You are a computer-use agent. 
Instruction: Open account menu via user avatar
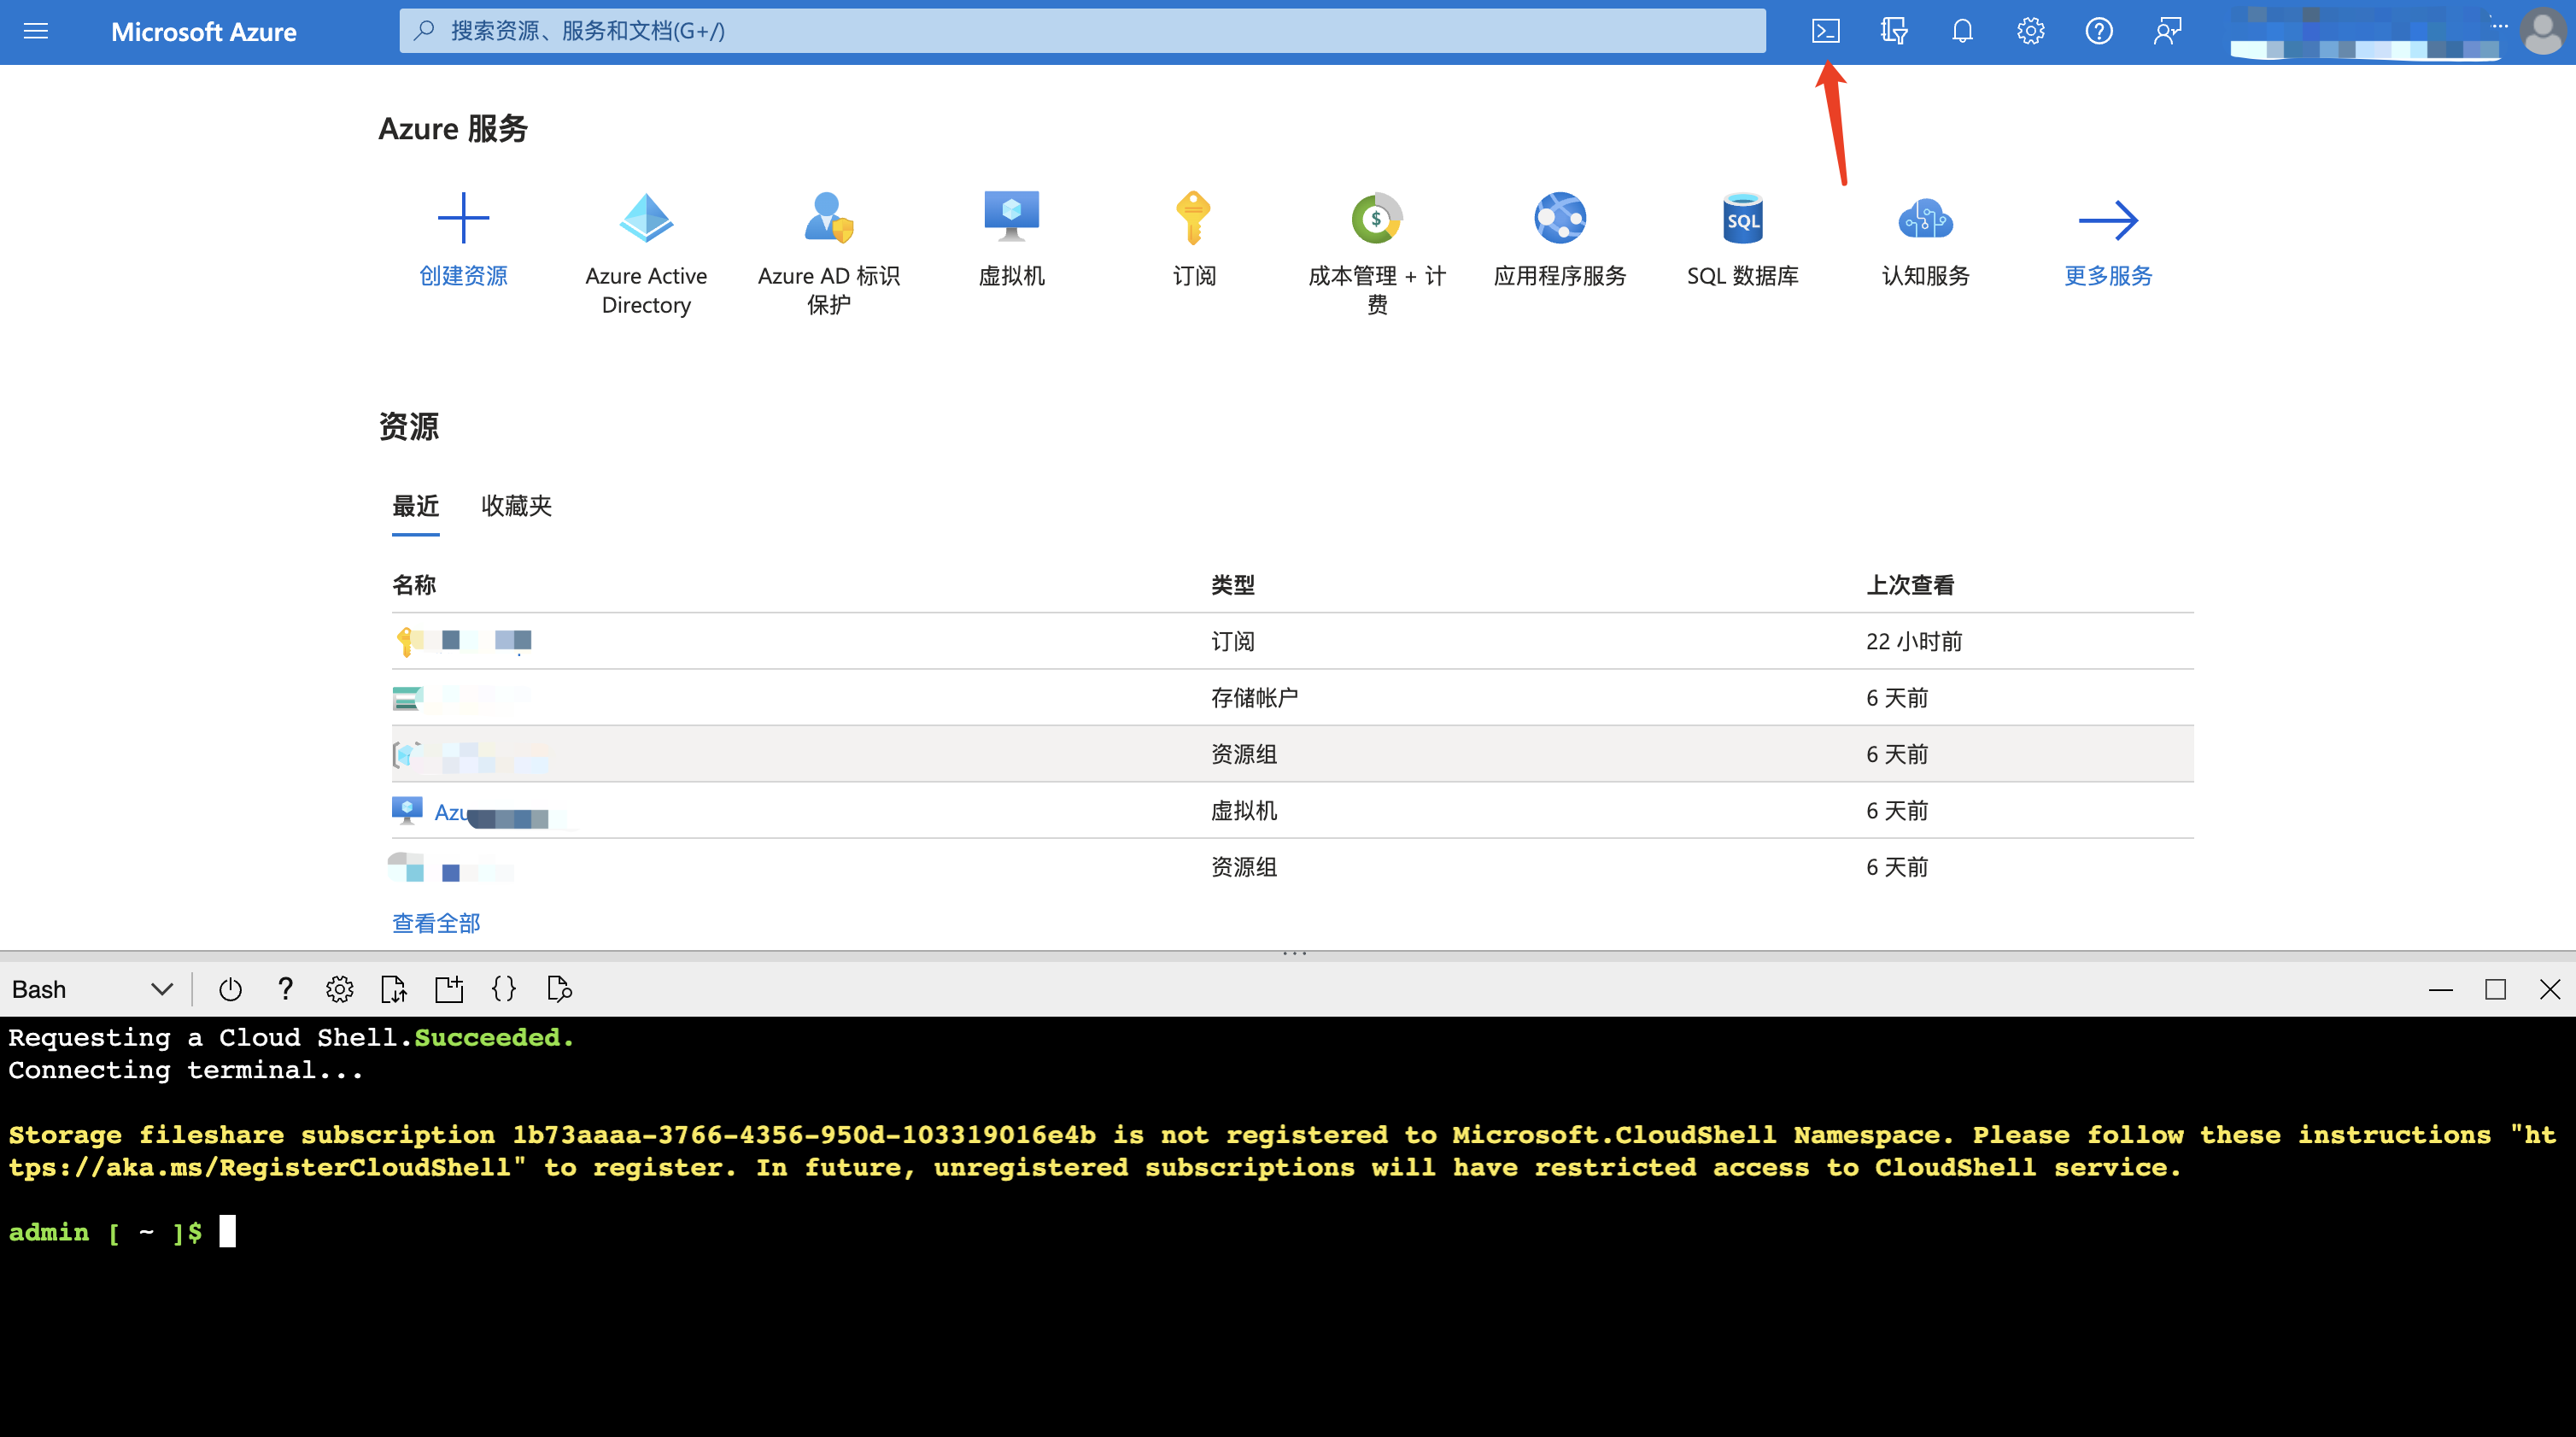click(x=2541, y=31)
